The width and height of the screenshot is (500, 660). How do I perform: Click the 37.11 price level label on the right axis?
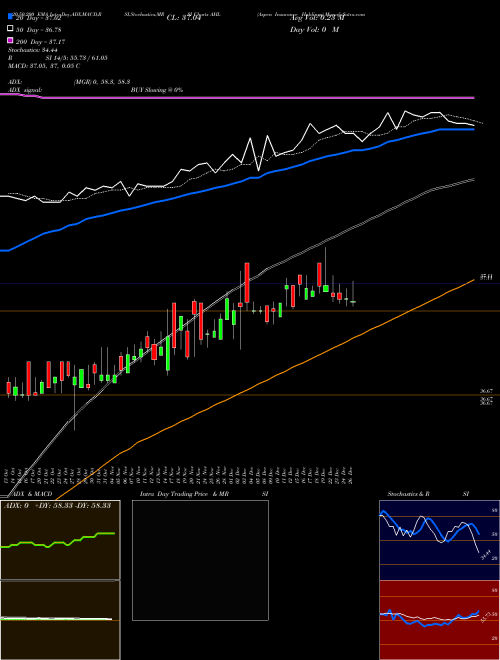tap(487, 277)
